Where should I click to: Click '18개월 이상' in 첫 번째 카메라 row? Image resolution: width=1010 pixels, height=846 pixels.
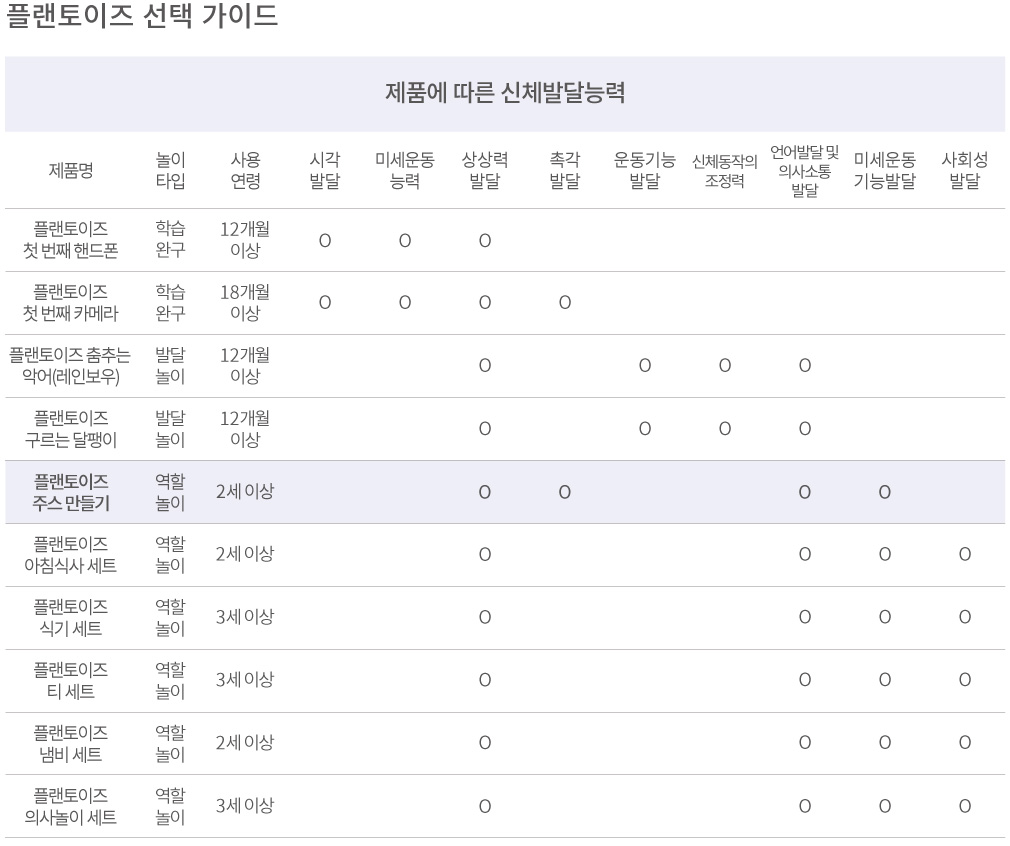[x=245, y=302]
